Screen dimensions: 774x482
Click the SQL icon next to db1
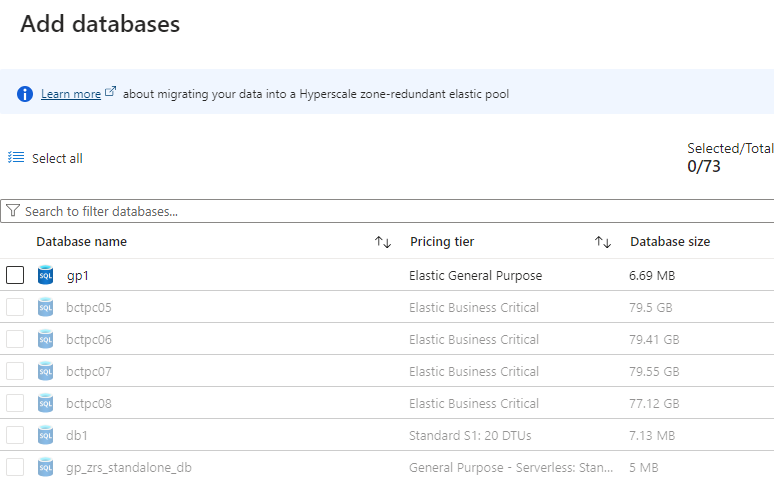[x=45, y=435]
